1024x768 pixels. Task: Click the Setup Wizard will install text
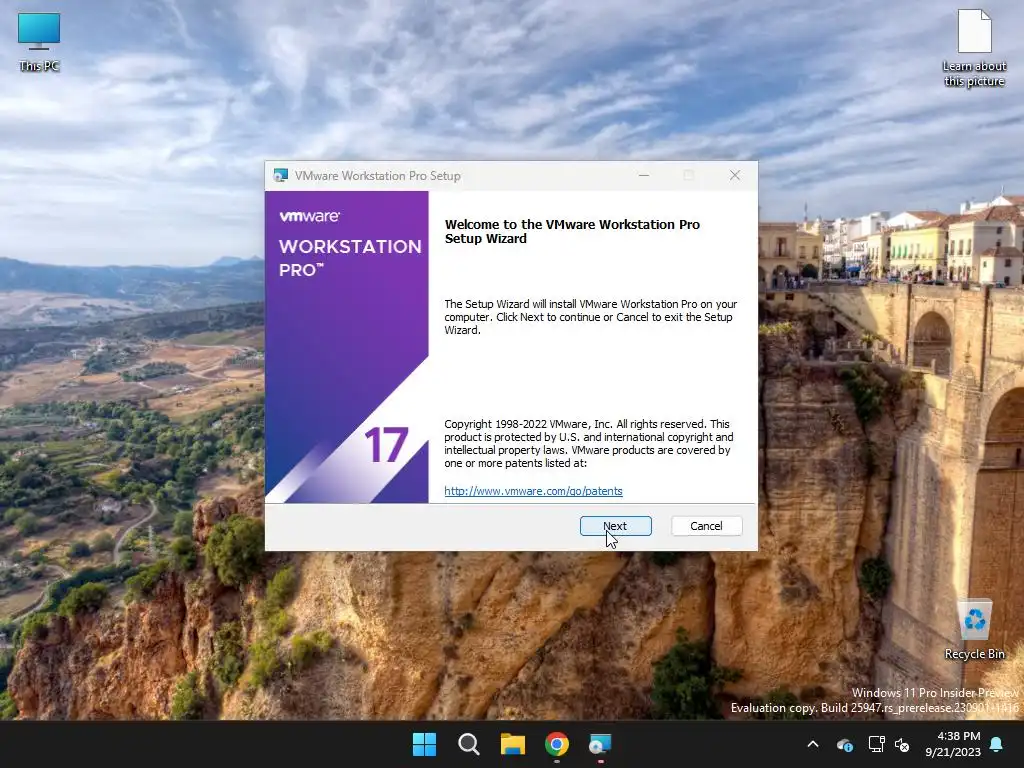pos(590,317)
